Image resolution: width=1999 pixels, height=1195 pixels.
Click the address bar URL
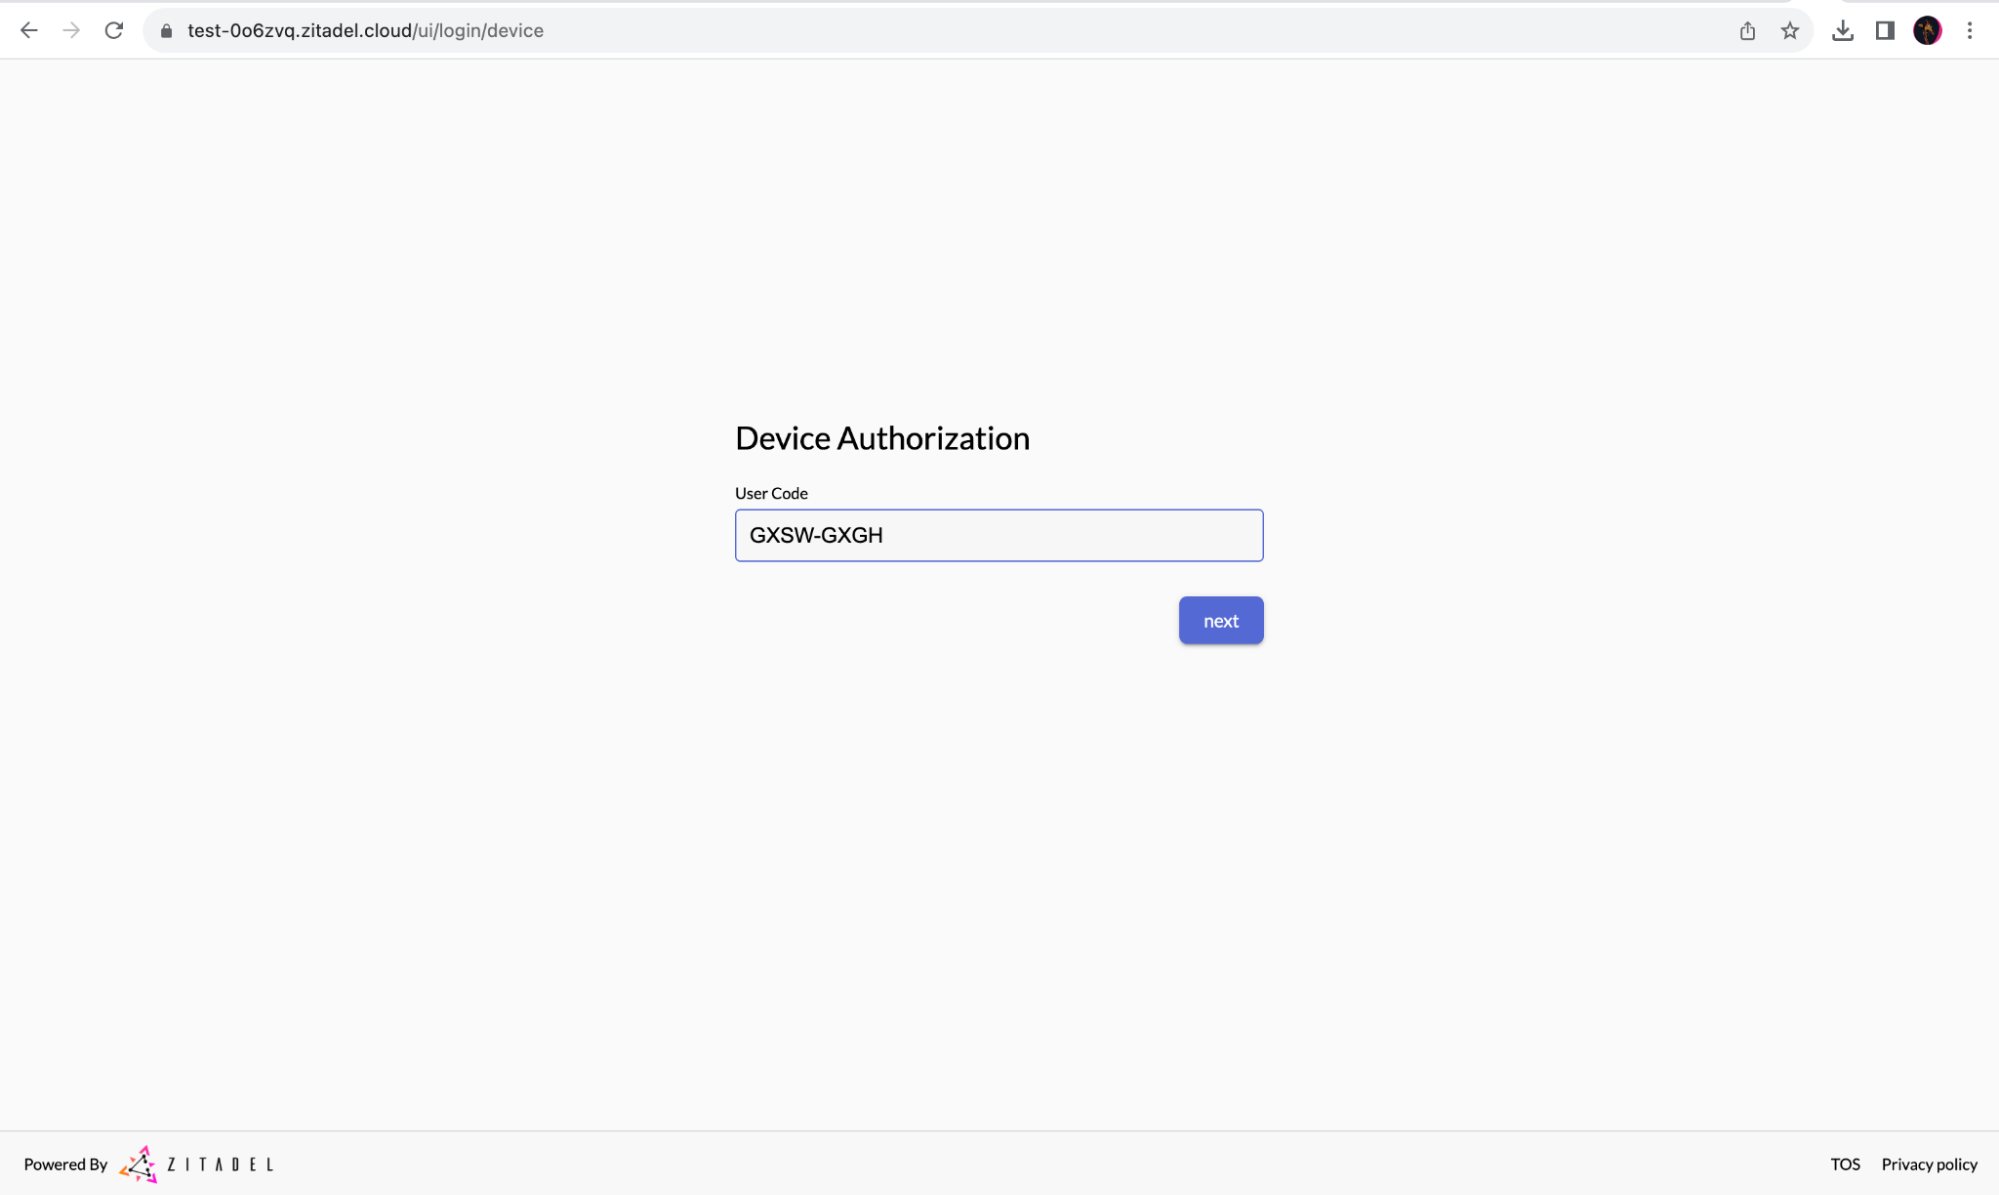point(365,31)
